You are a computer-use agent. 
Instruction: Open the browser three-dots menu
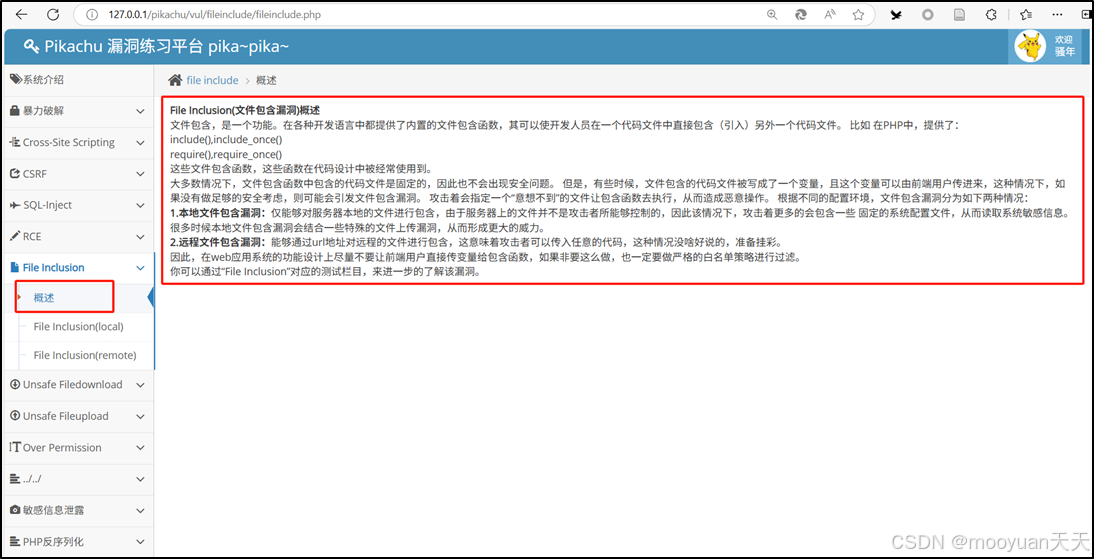(x=1058, y=14)
